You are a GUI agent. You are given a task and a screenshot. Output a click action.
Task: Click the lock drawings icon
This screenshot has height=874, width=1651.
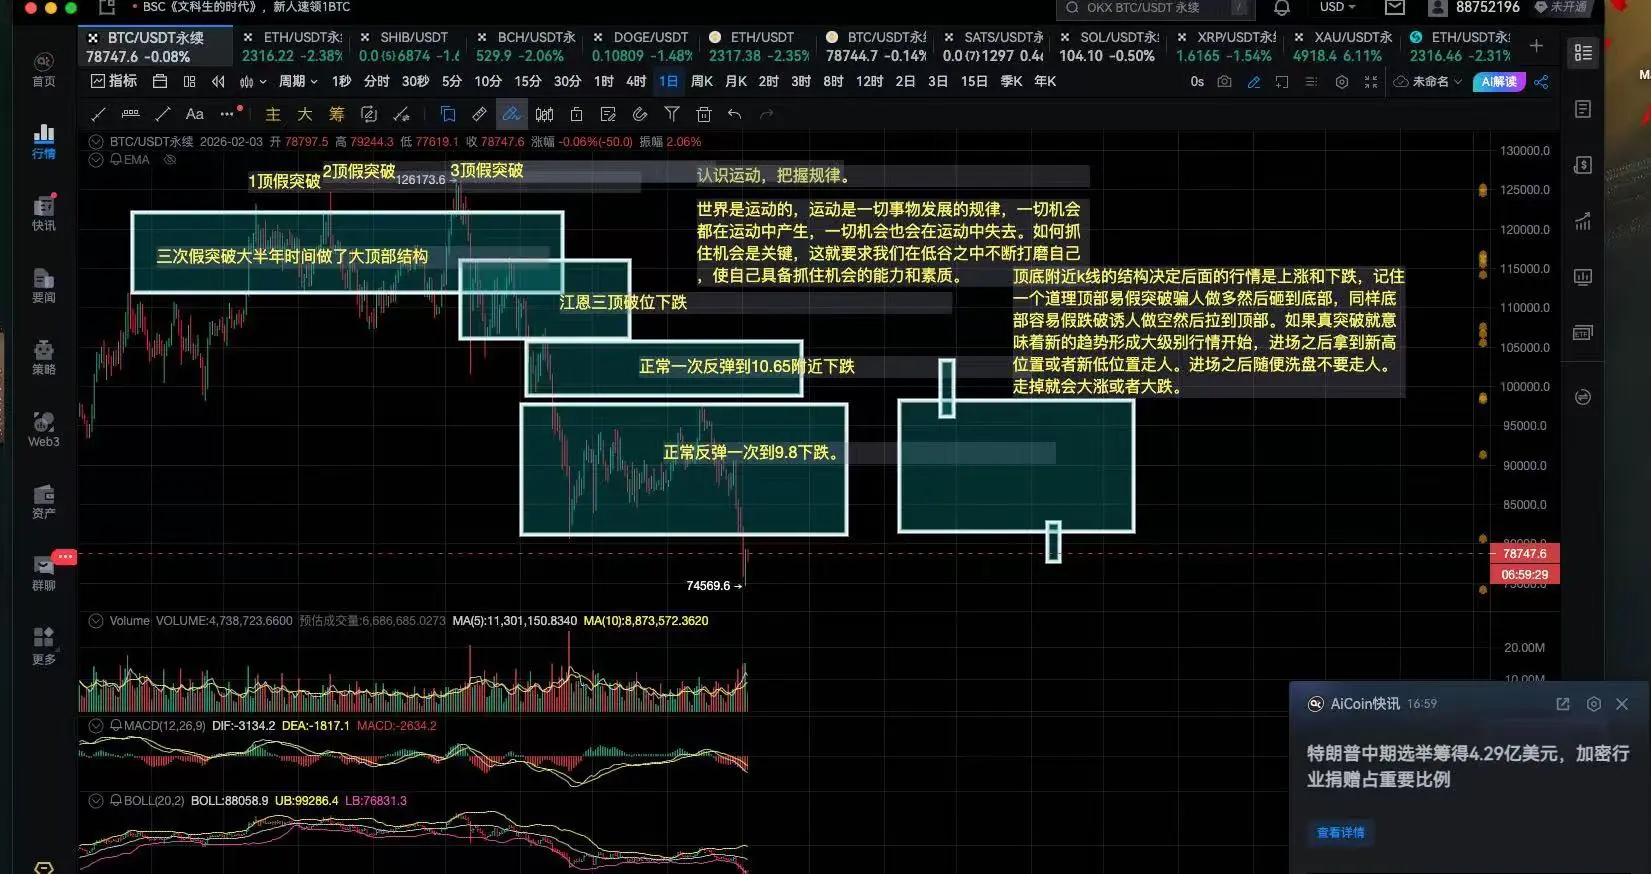click(576, 114)
